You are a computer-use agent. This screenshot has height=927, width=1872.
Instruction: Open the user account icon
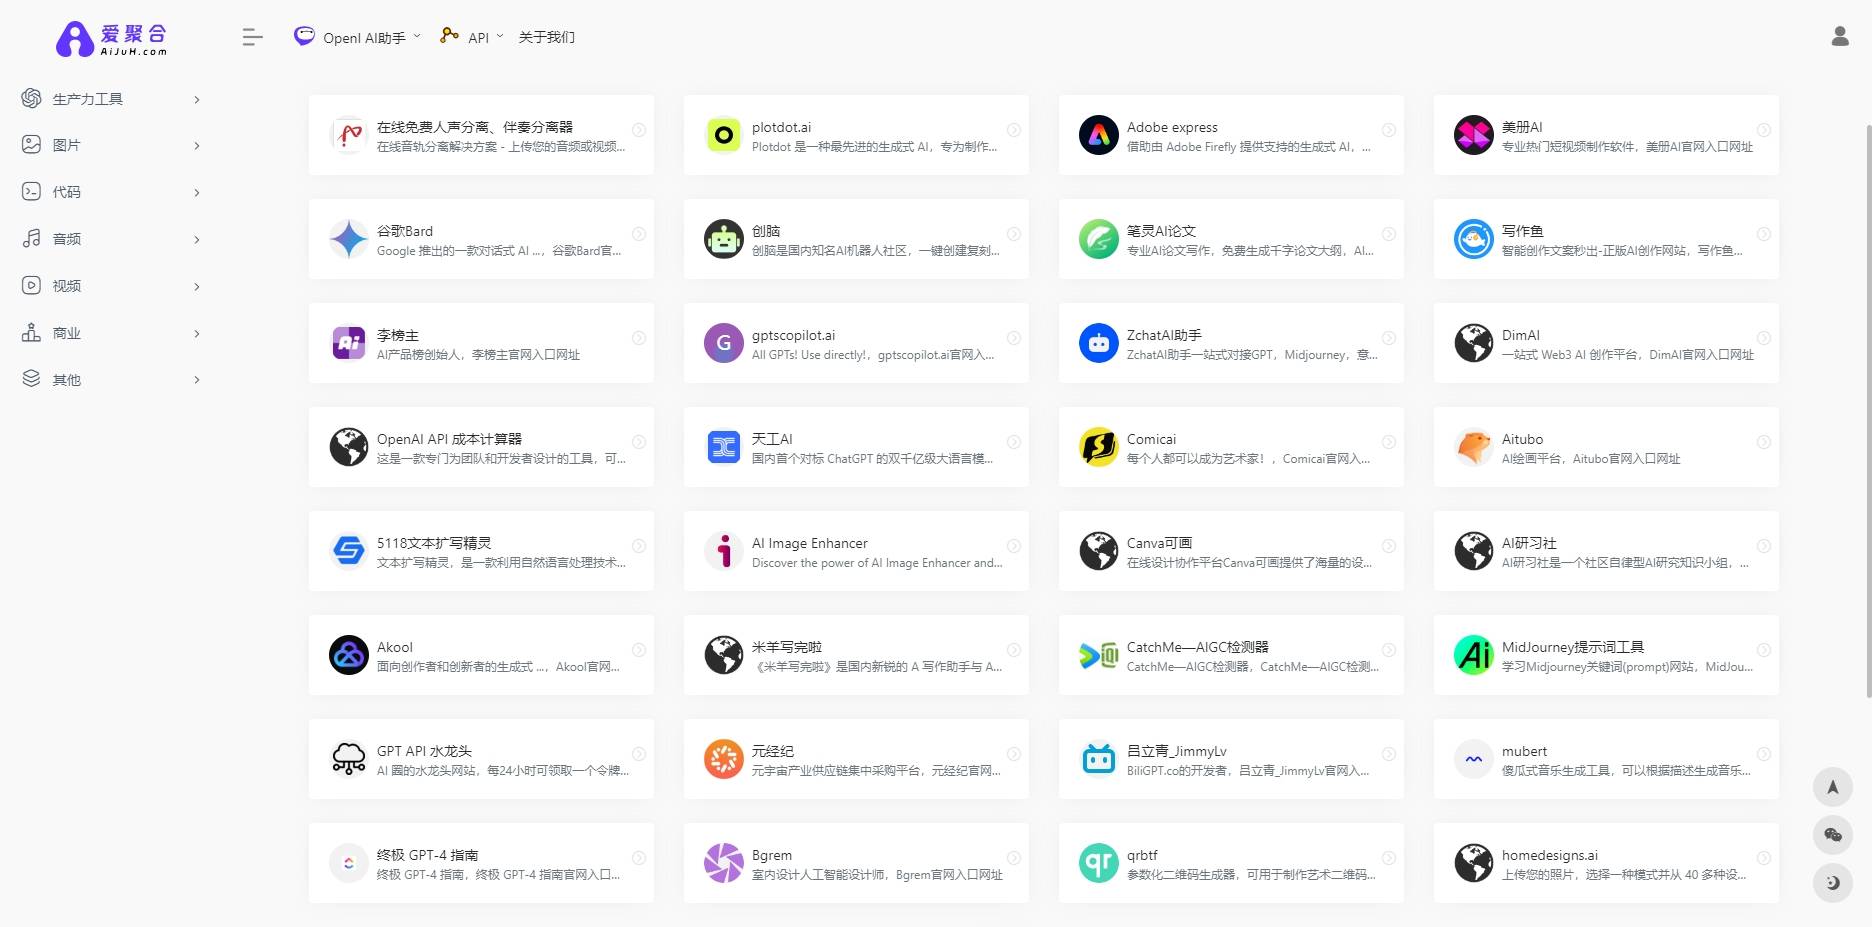click(1840, 37)
